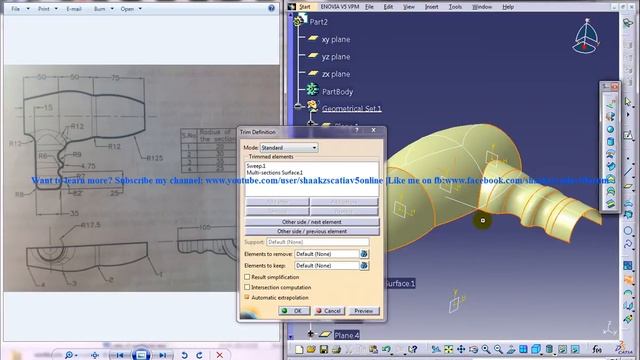Viewport: 640px width, 360px height.
Task: Rotate image clockwise in Photo Viewer
Action: tap(199, 355)
